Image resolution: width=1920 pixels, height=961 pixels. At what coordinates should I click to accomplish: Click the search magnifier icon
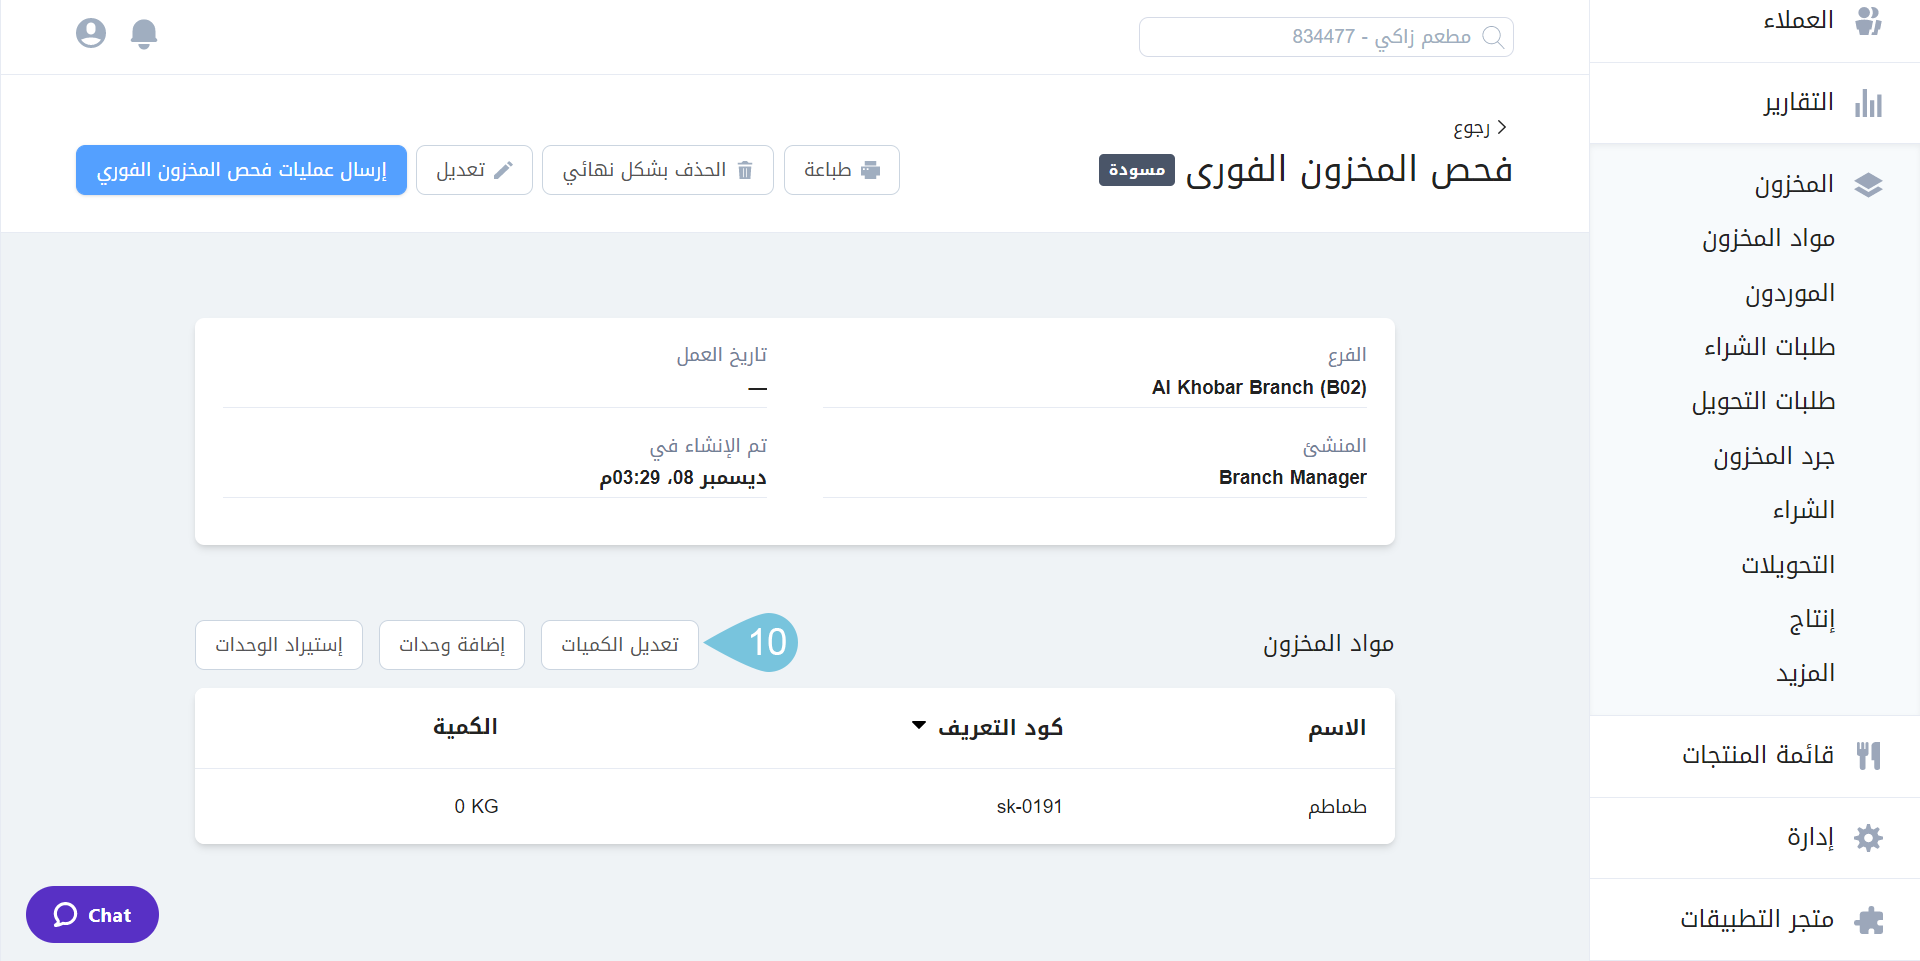click(x=1492, y=37)
